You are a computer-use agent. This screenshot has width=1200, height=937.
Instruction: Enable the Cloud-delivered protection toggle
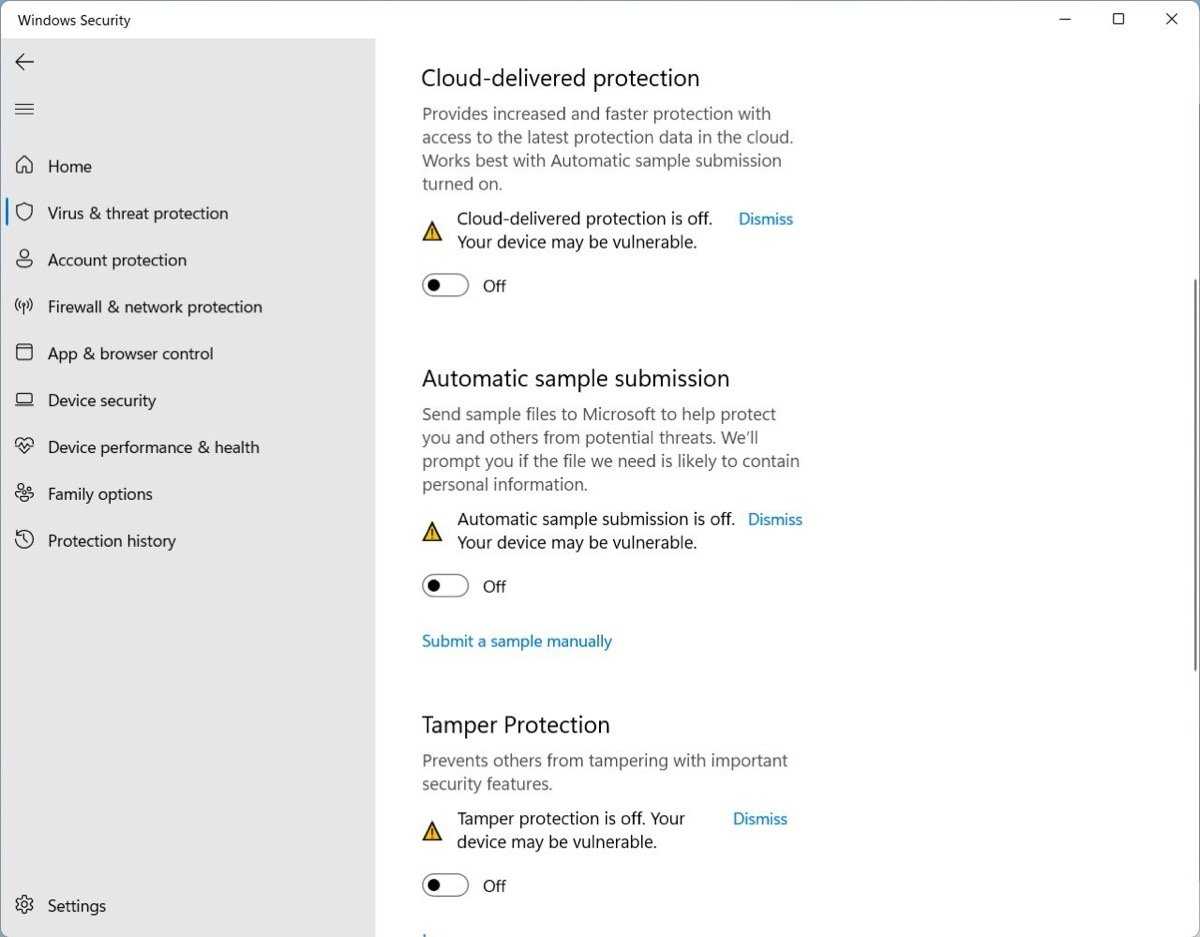[x=445, y=286]
